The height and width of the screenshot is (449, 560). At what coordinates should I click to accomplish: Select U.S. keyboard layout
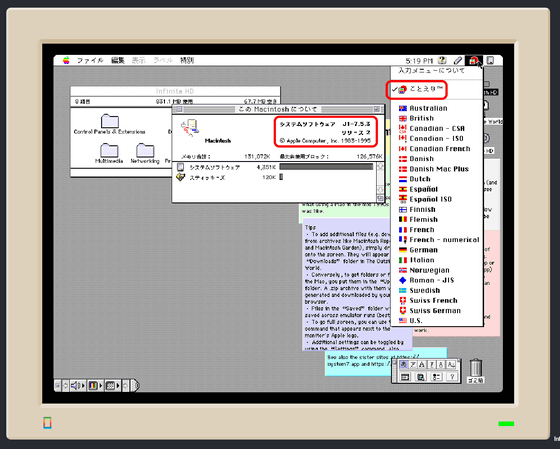click(x=437, y=321)
